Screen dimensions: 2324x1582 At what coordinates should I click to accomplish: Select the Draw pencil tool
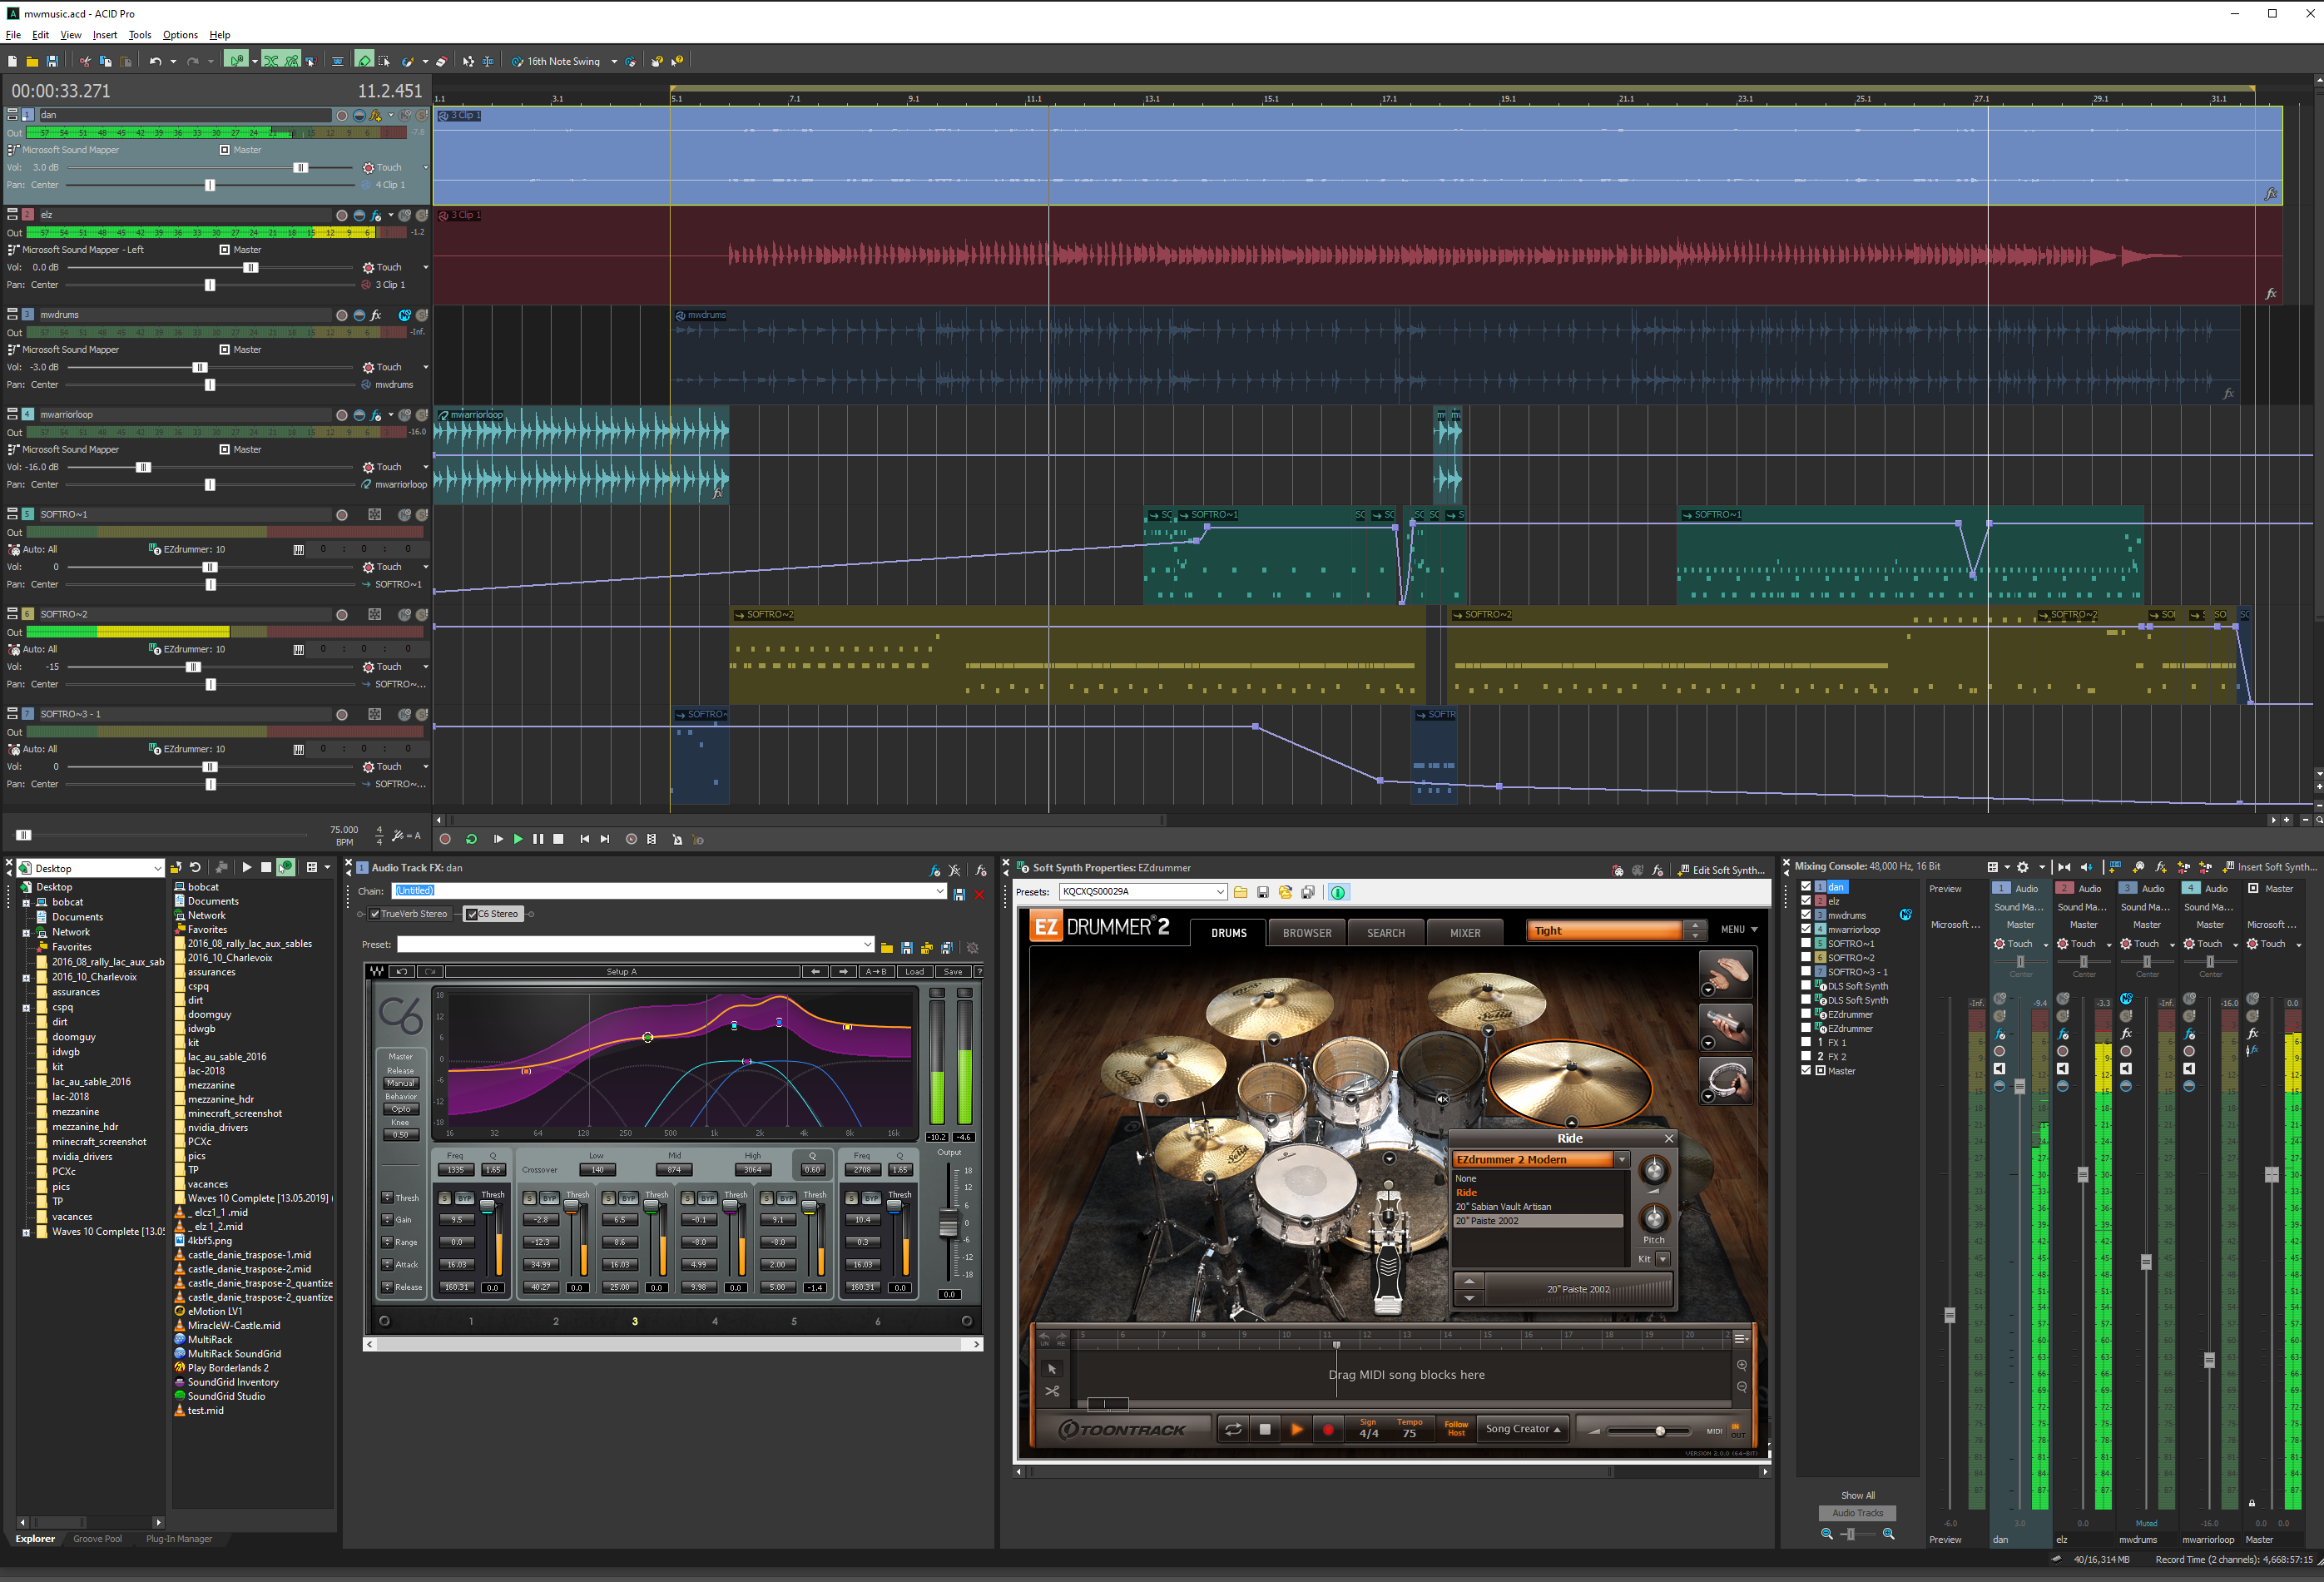(x=364, y=61)
